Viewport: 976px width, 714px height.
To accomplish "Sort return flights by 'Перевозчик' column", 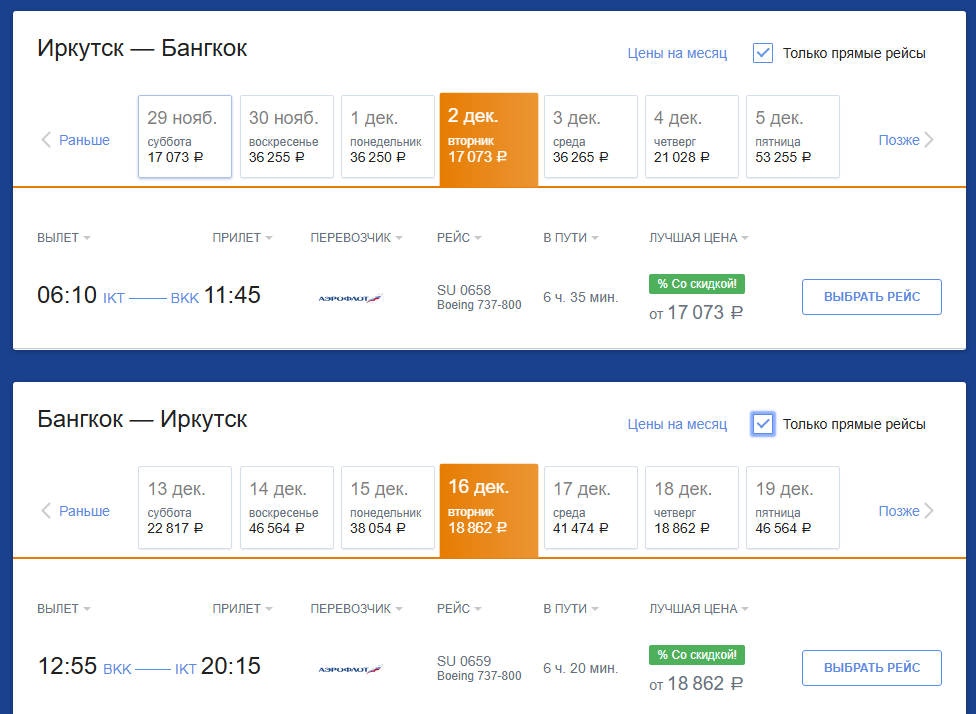I will (356, 609).
